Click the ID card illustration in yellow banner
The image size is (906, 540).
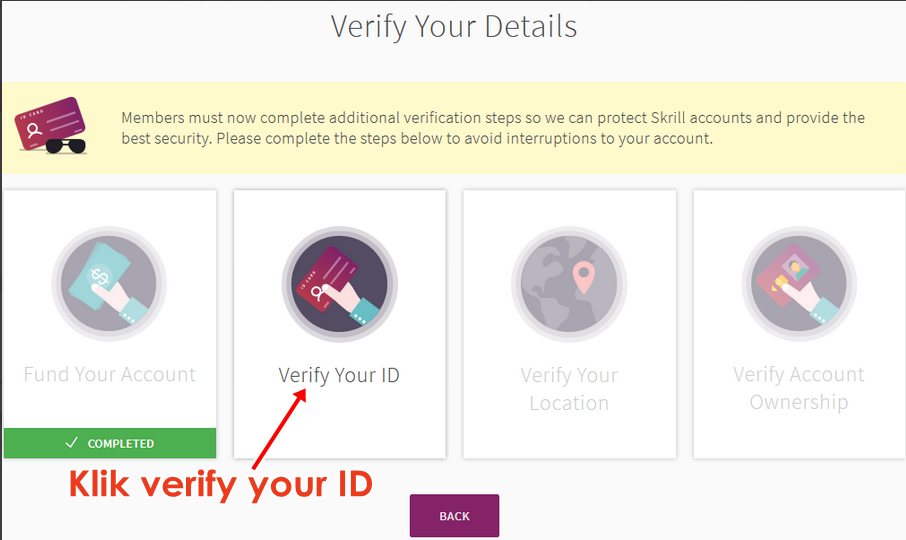[x=50, y=122]
